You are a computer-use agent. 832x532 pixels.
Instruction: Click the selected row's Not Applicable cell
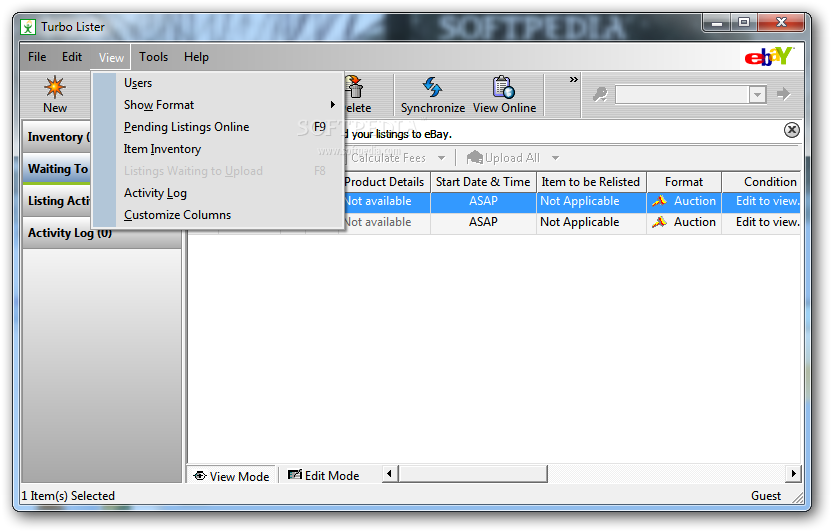[591, 201]
